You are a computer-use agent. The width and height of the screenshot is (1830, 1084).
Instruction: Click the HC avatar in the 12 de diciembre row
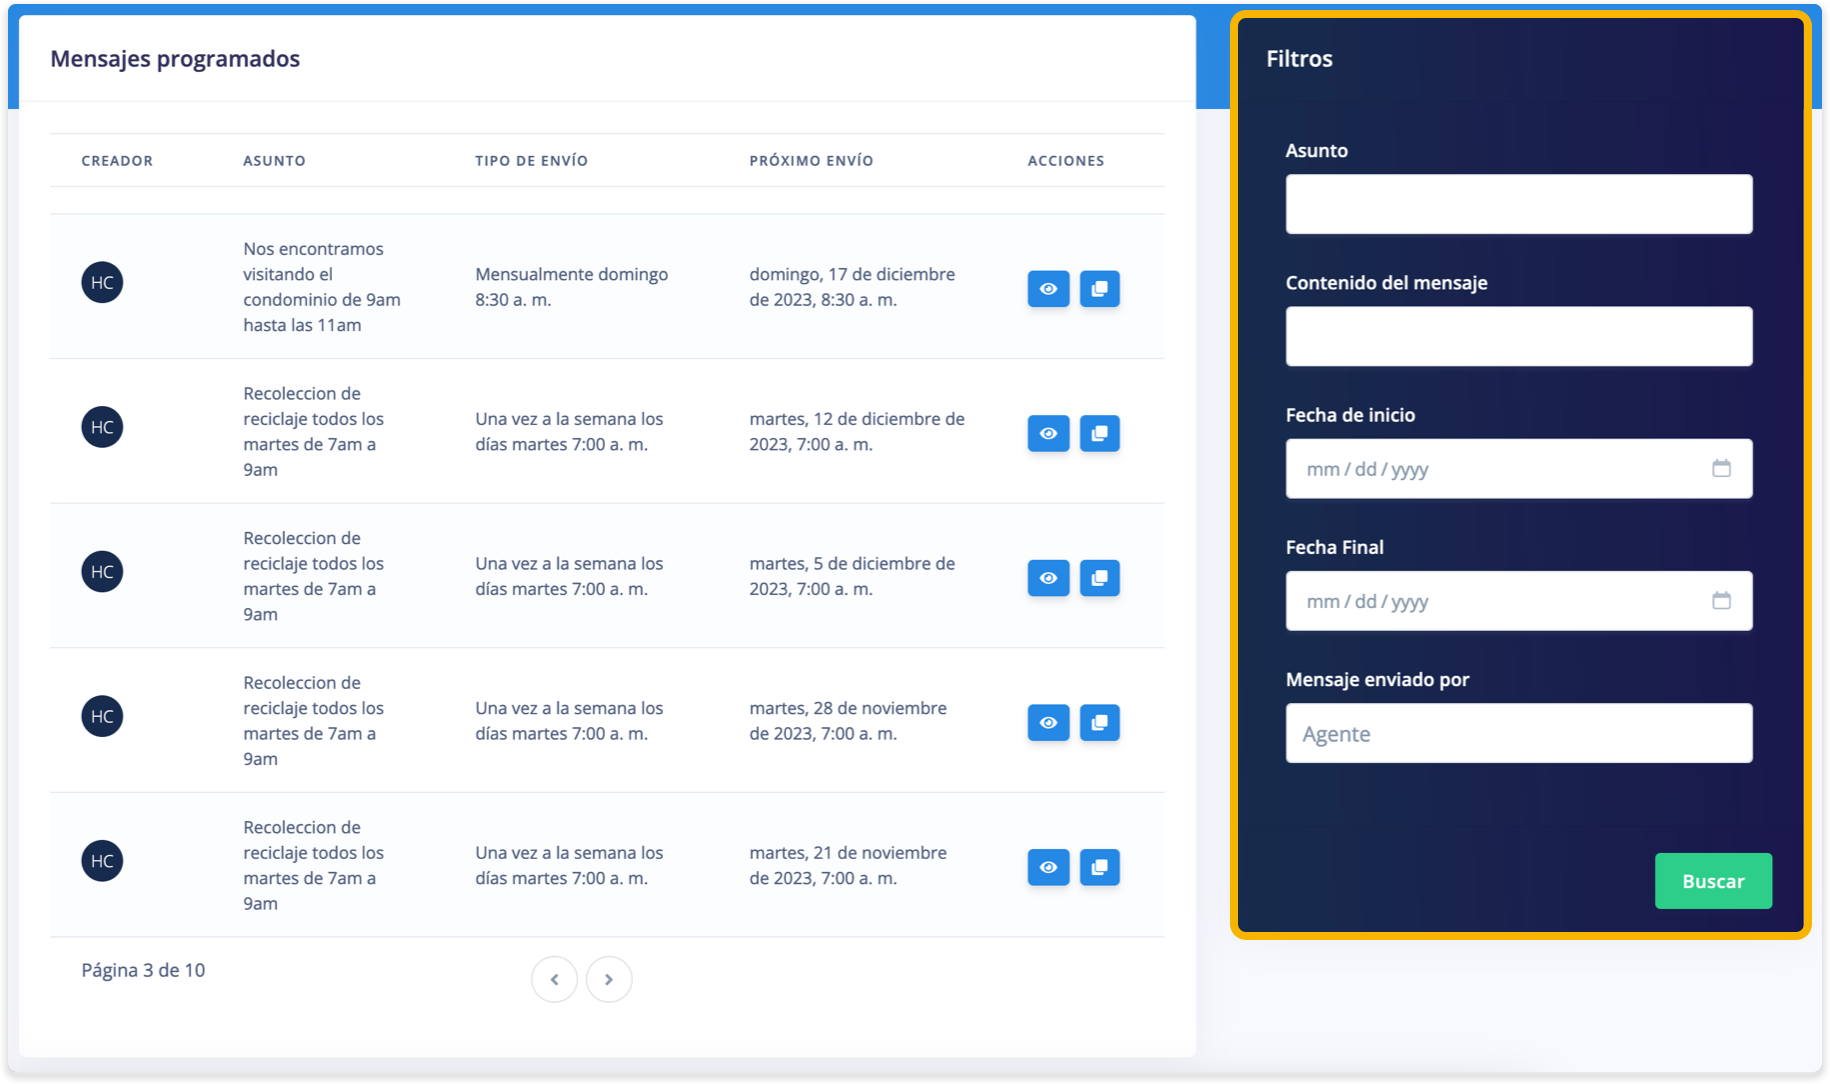pos(102,427)
